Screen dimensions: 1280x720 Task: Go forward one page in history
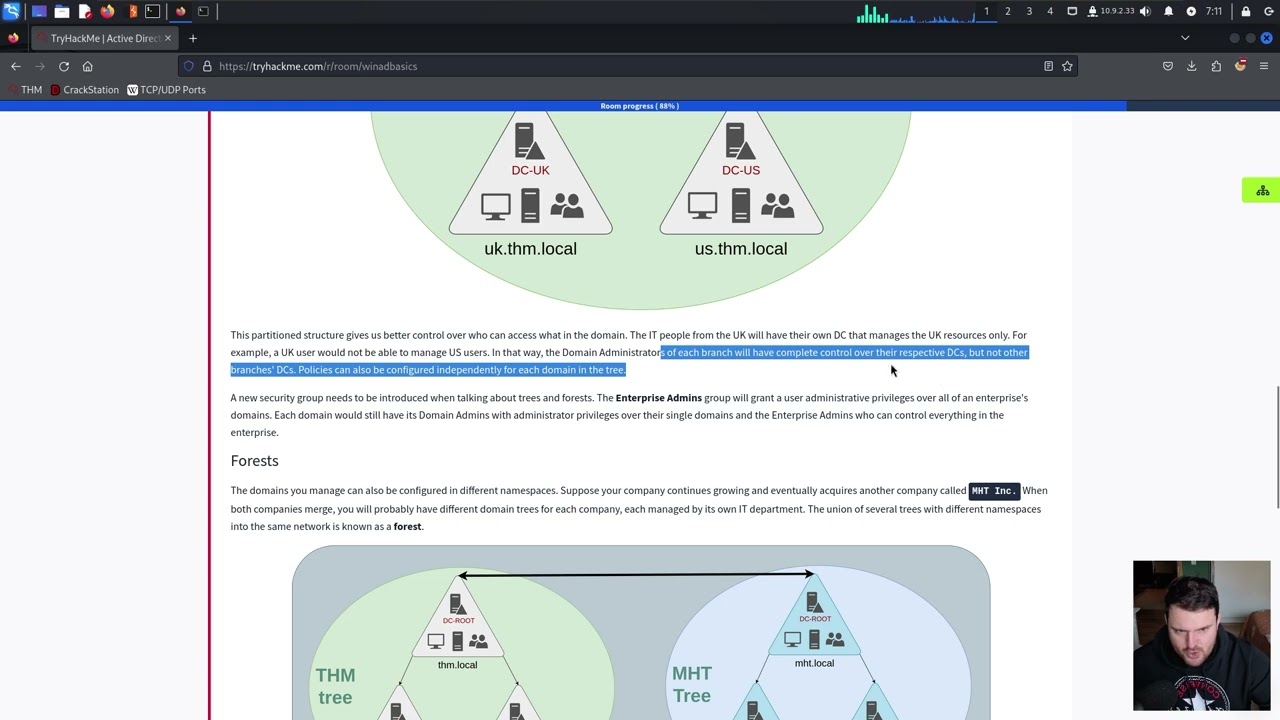pos(40,66)
